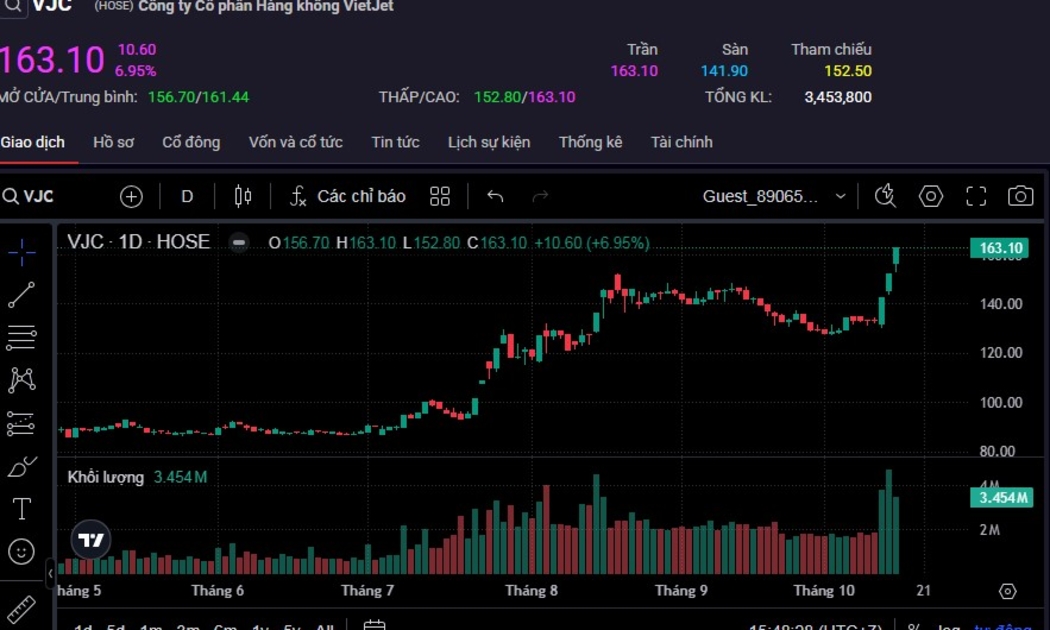Open the emoji icons tool
The height and width of the screenshot is (630, 1050).
(21, 551)
